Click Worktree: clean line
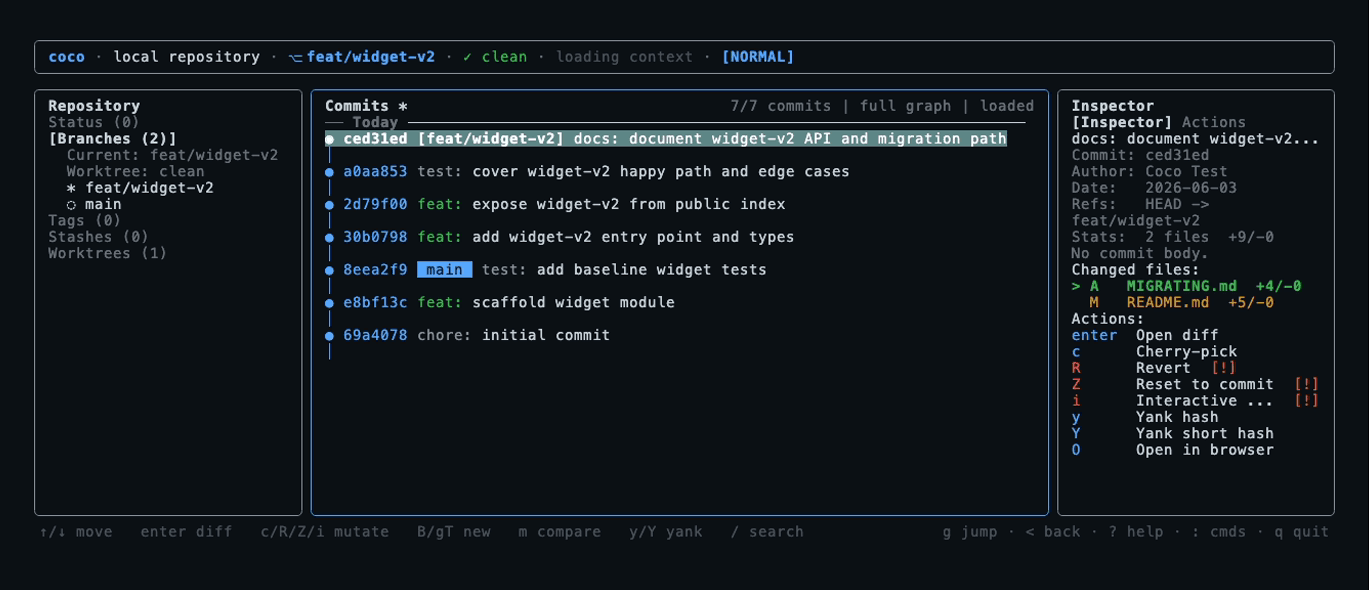Viewport: 1369px width, 590px height. [136, 172]
